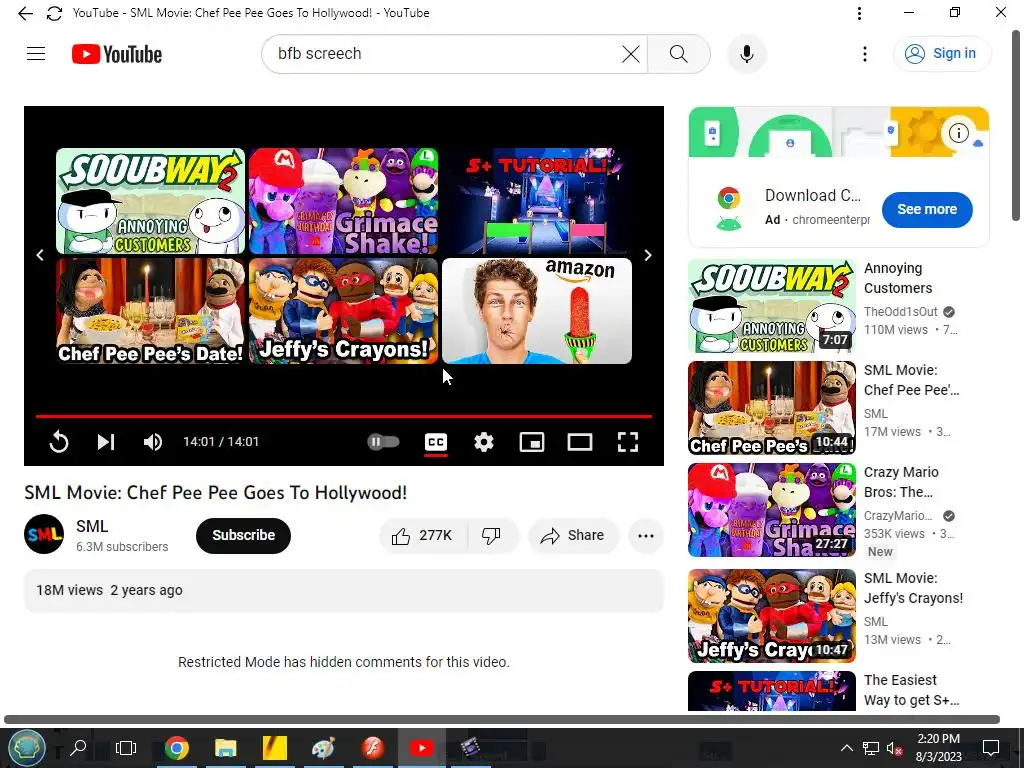Open TheOdd1sOut channel name
Image resolution: width=1024 pixels, height=768 pixels.
point(901,312)
